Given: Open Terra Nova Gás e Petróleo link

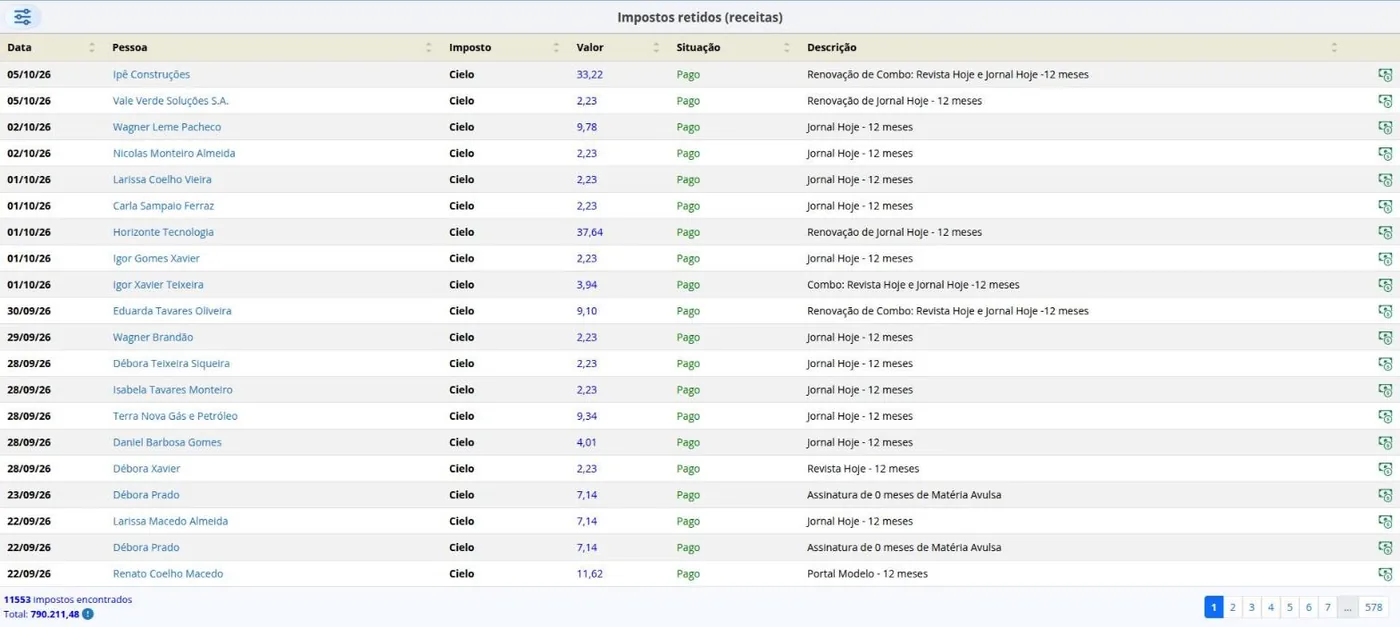Looking at the screenshot, I should click(175, 416).
